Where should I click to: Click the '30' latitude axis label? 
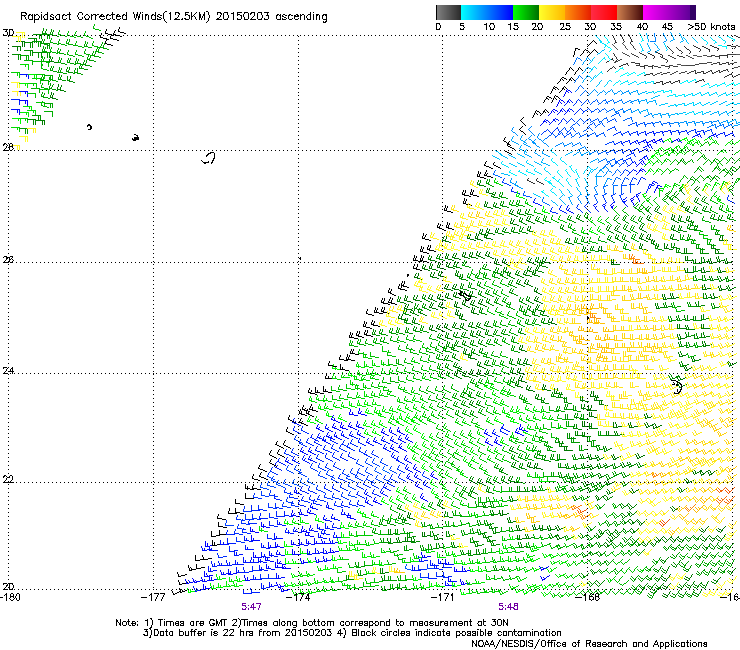(x=8, y=33)
